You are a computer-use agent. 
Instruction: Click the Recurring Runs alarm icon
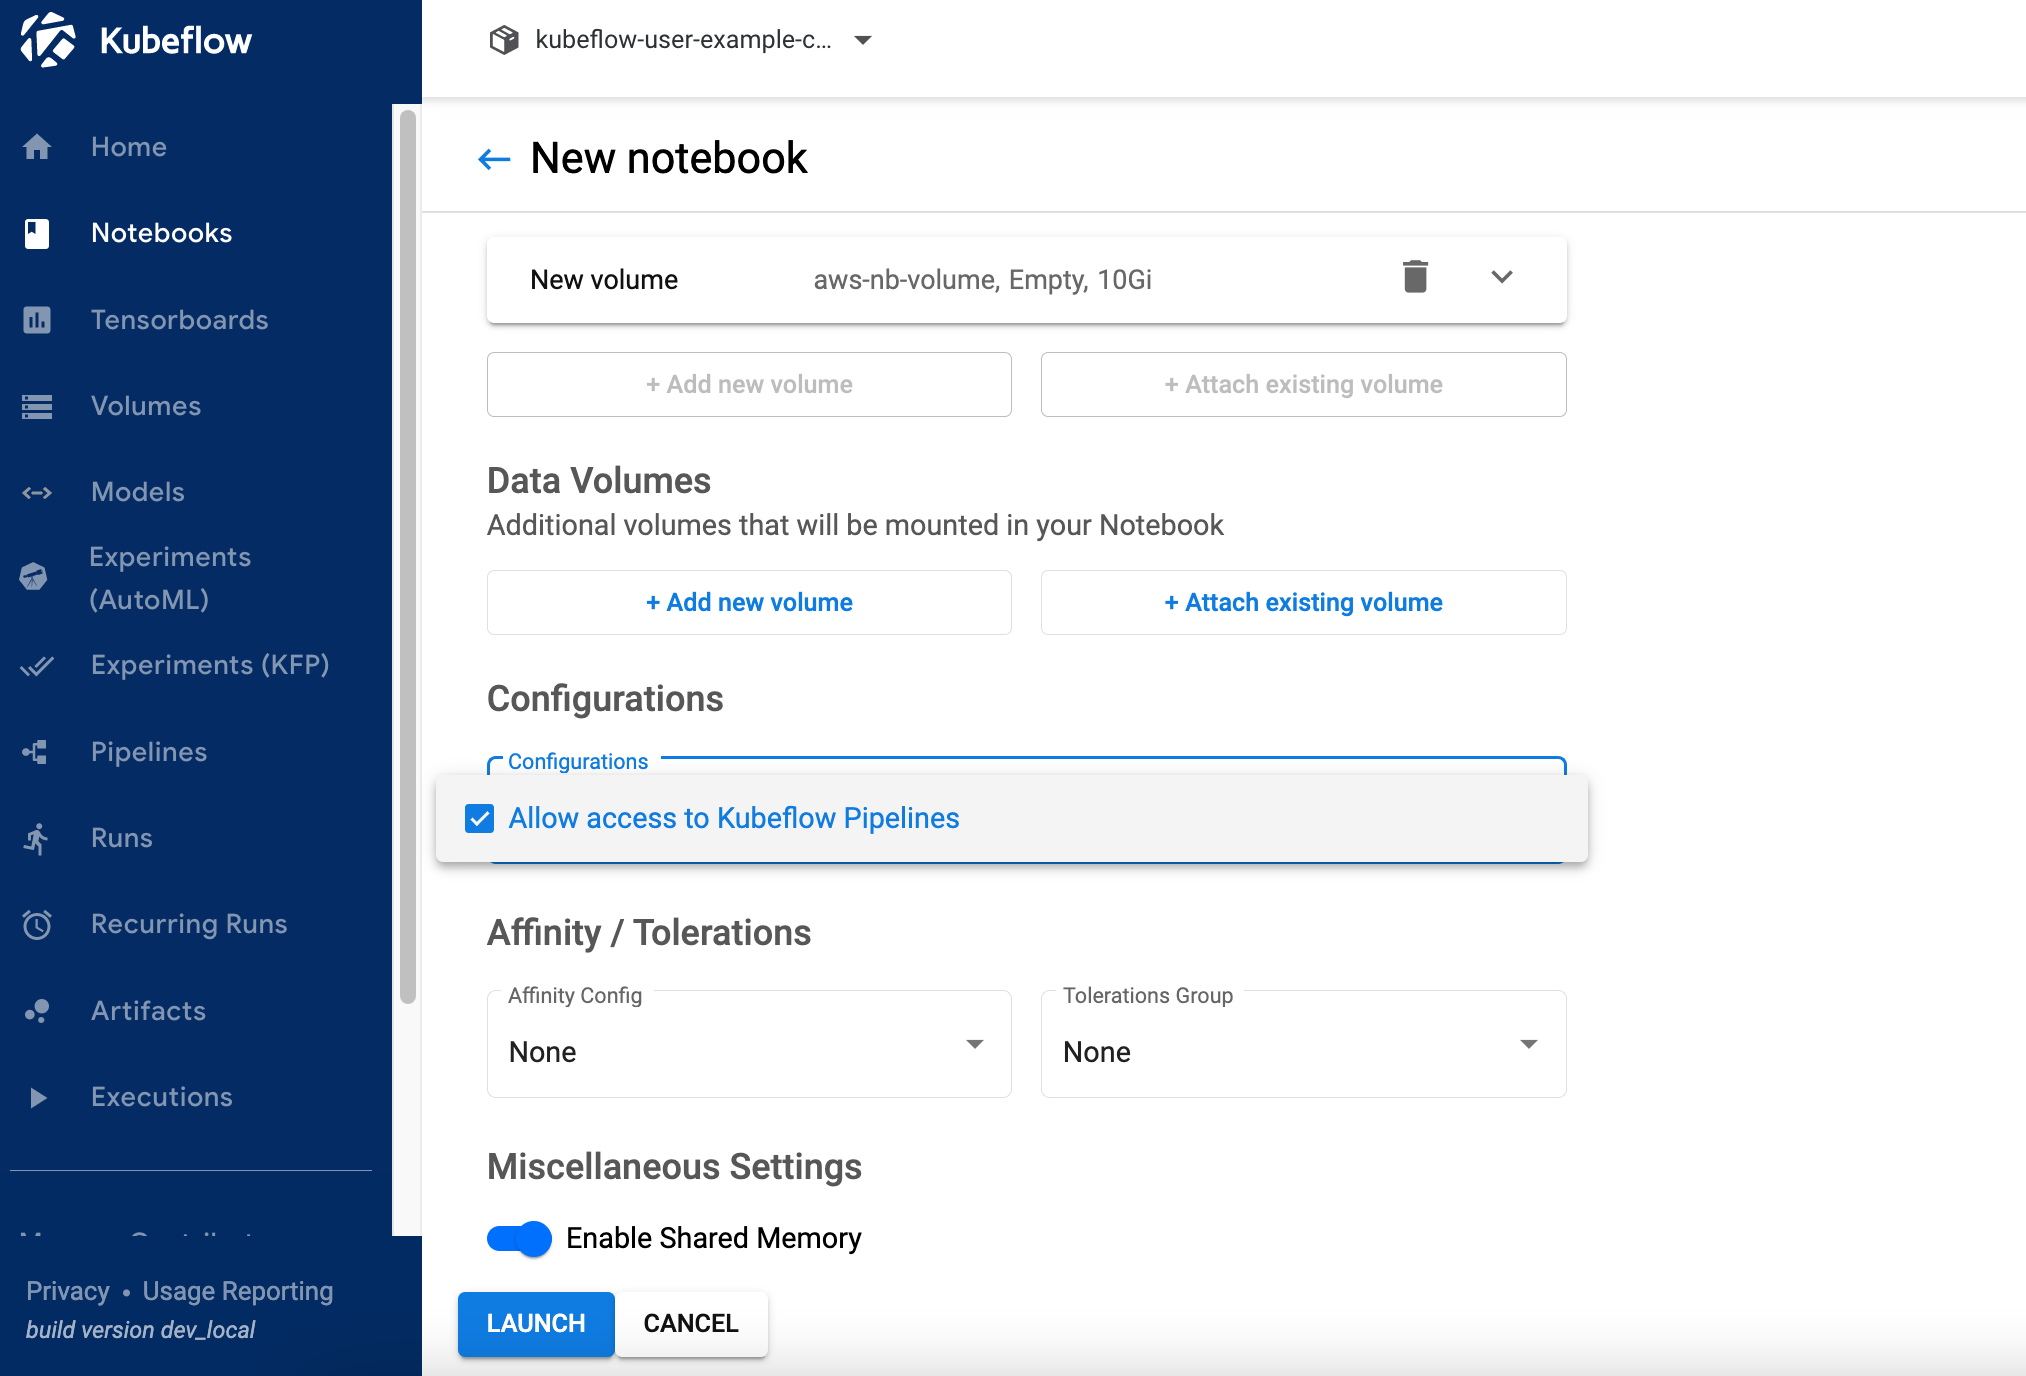[x=37, y=924]
